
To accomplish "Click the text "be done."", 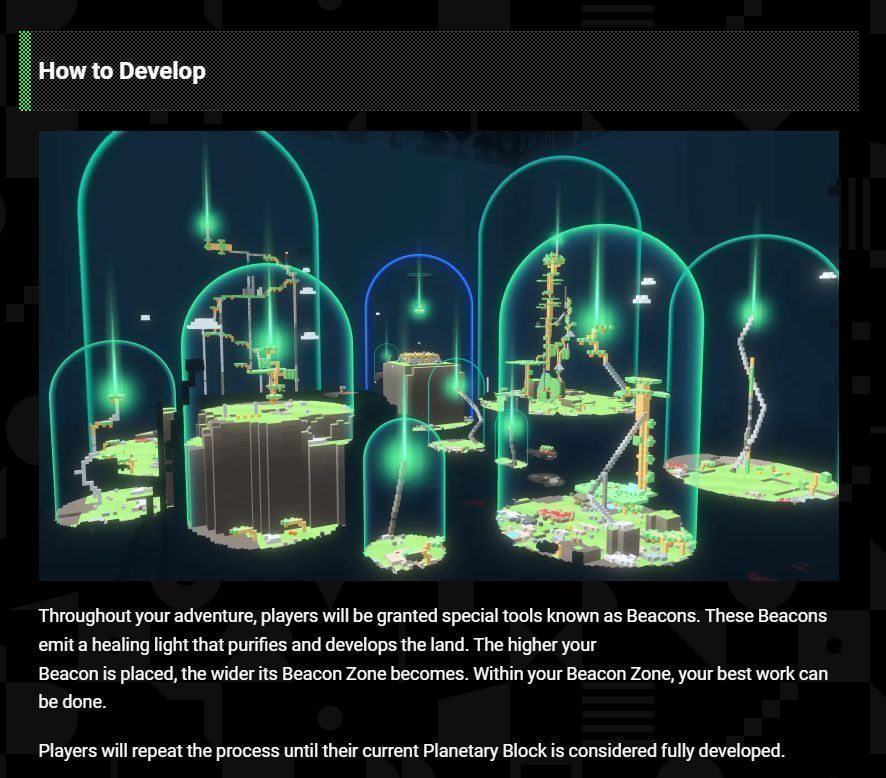I will tap(72, 702).
